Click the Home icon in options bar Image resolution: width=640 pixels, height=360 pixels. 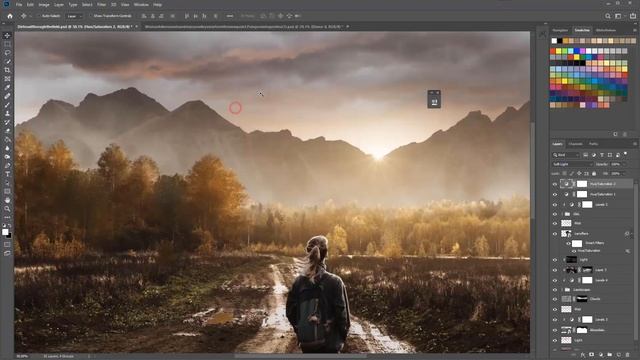[10, 16]
